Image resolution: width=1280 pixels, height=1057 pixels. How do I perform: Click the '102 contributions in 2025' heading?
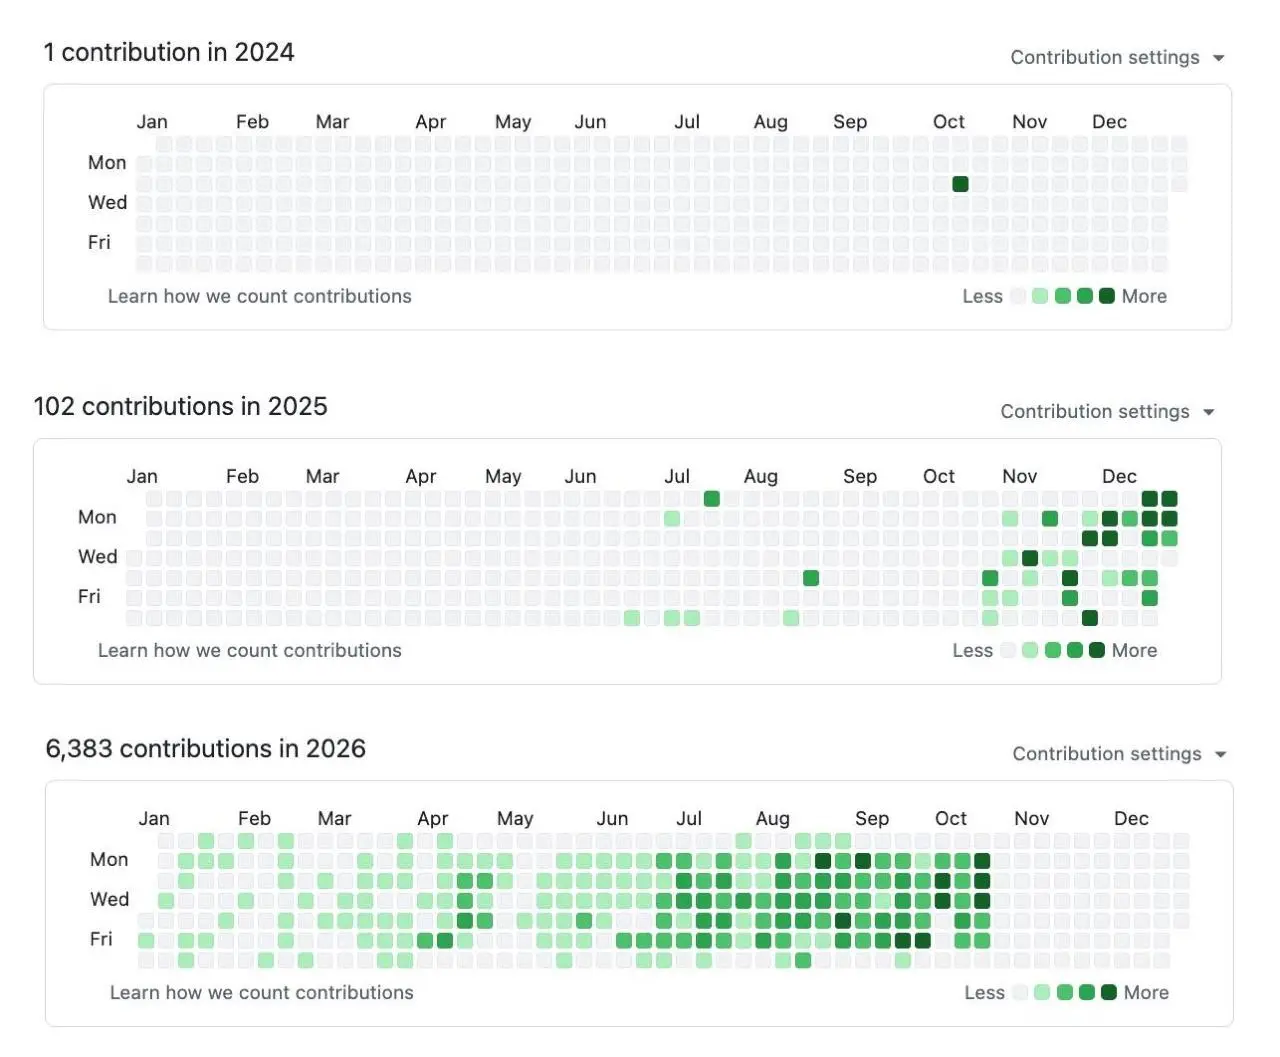(x=181, y=406)
